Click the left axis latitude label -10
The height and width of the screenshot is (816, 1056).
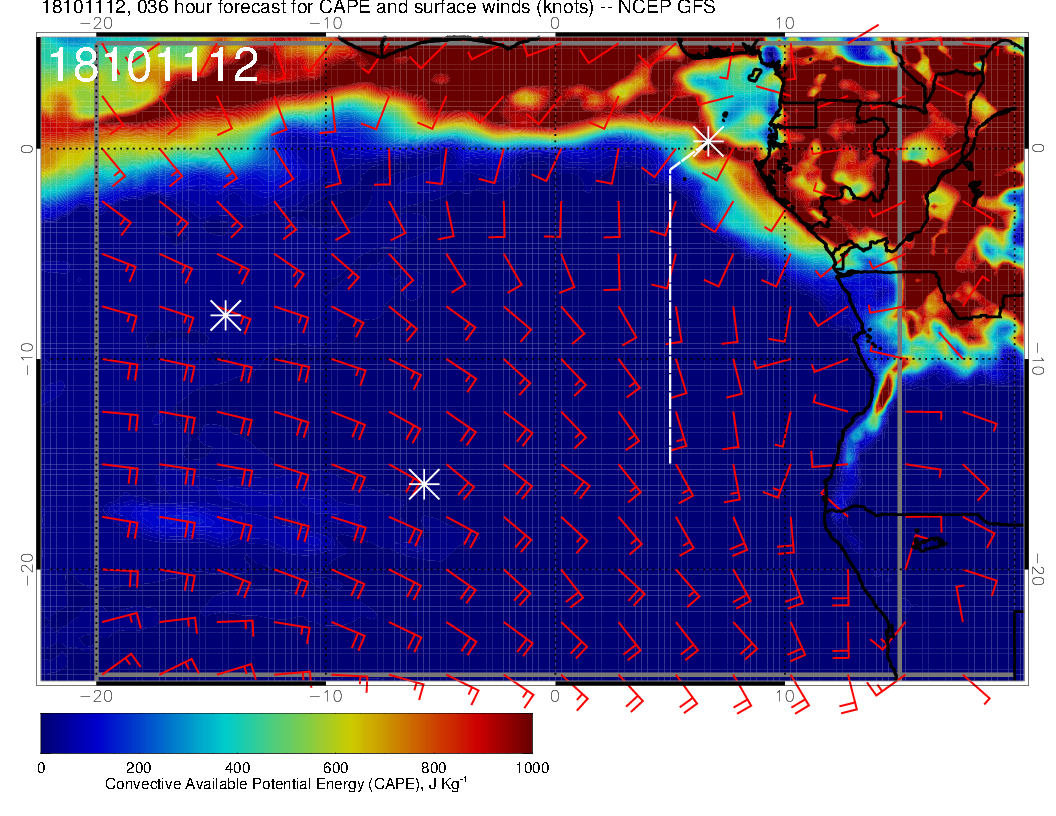coord(26,359)
